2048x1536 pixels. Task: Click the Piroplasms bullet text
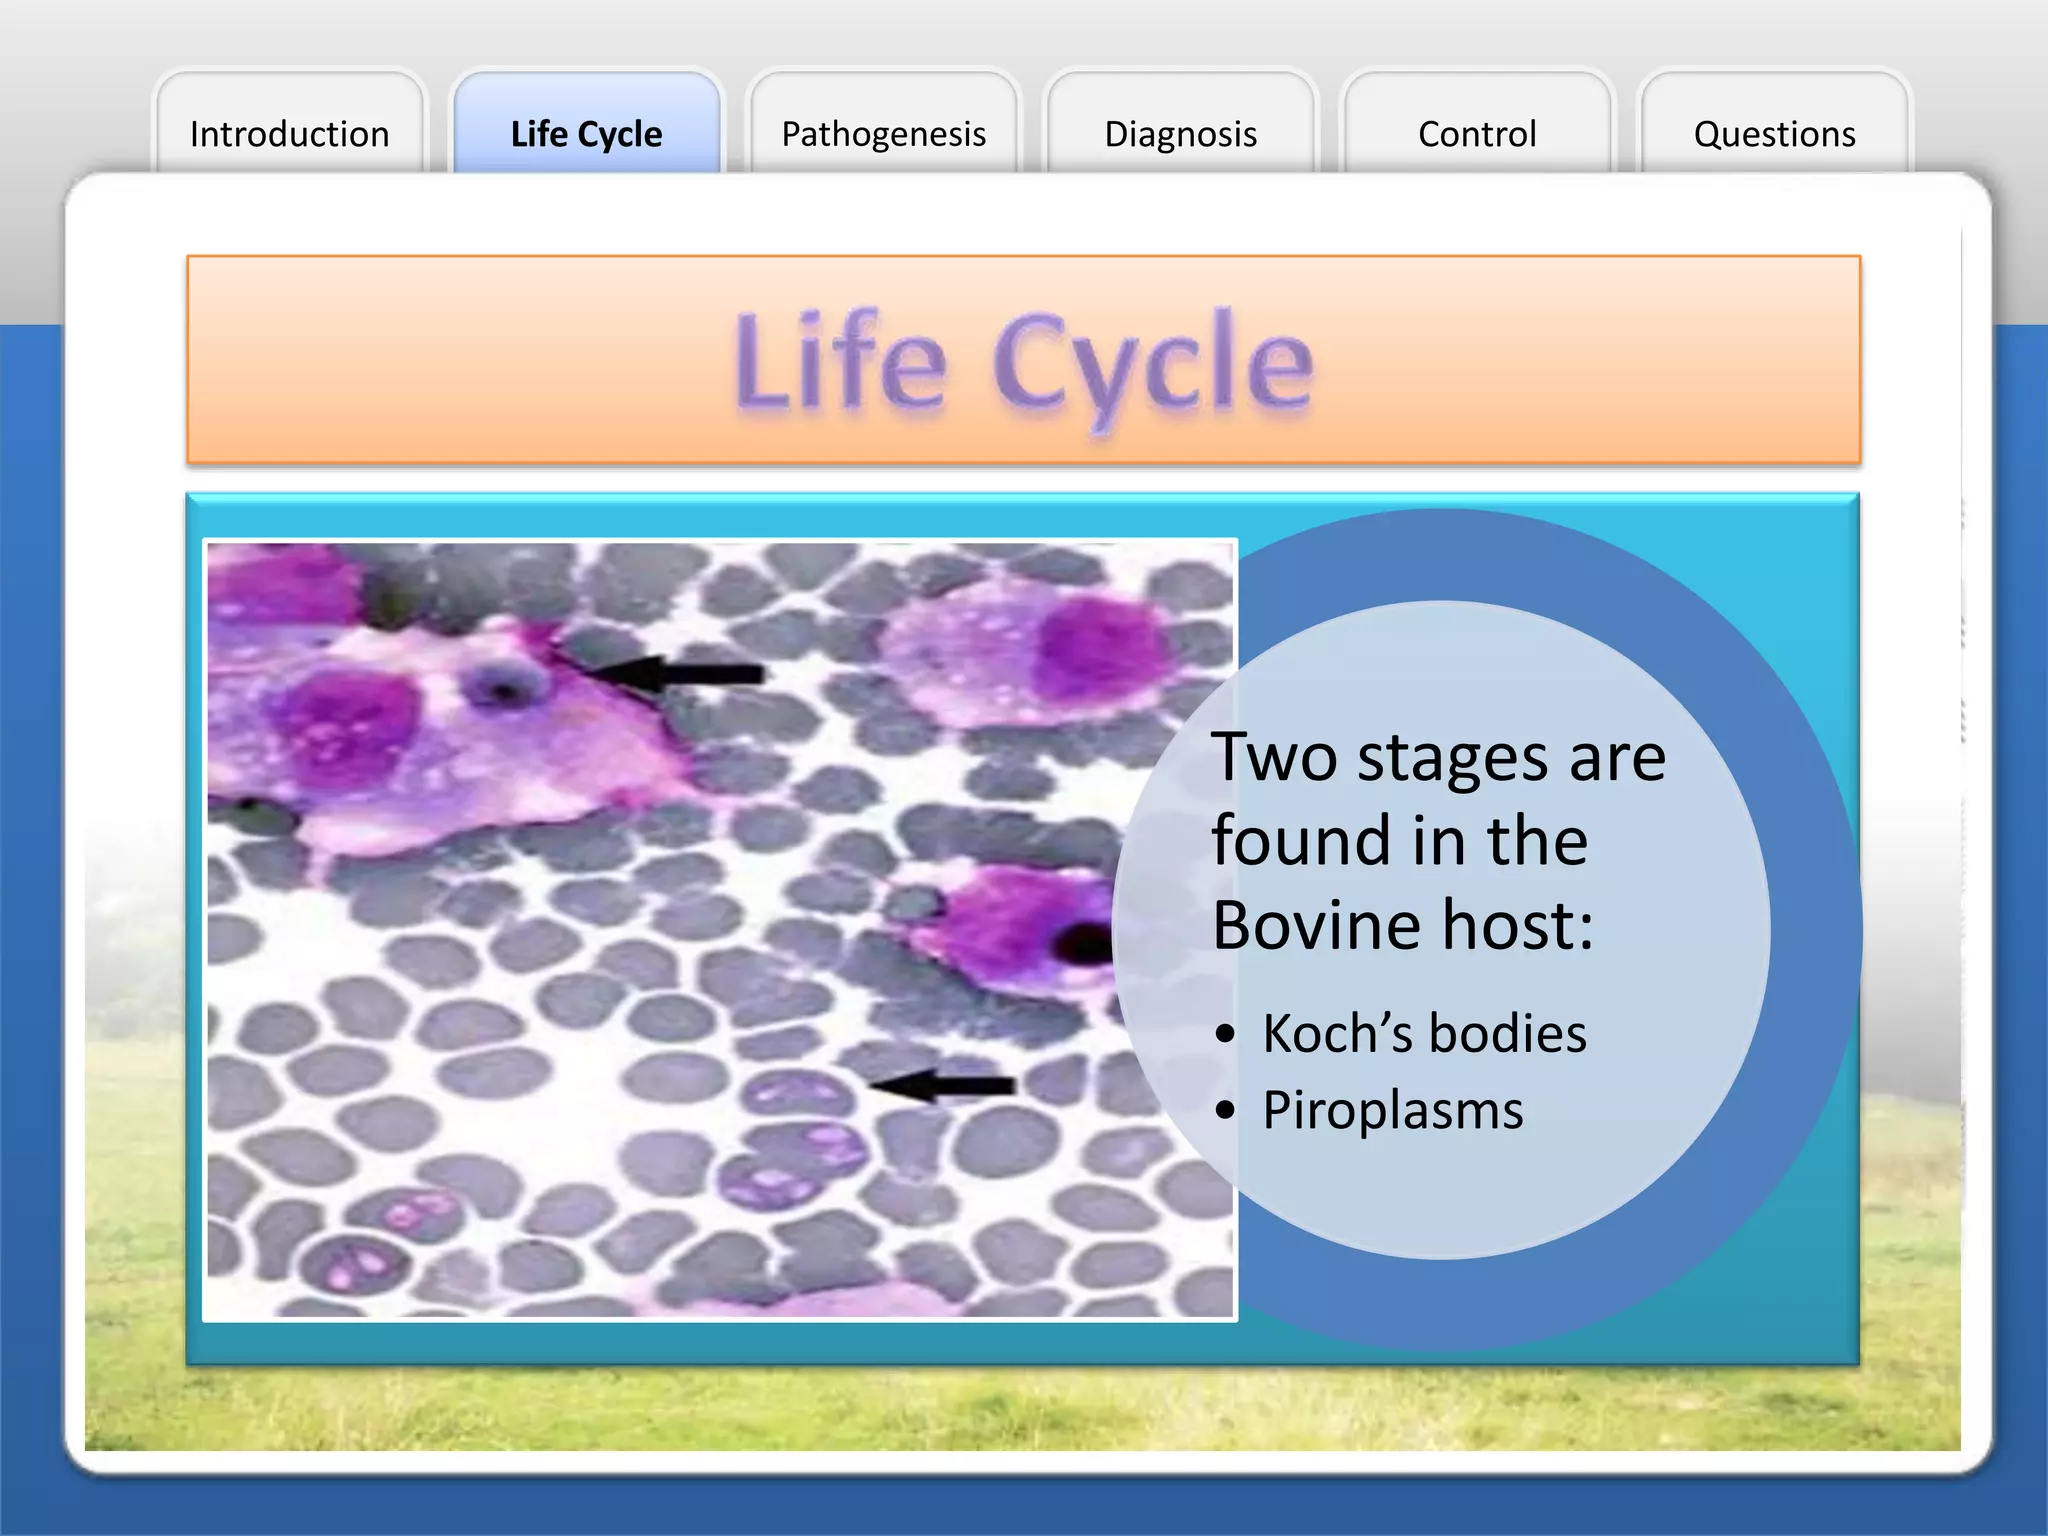coord(1392,1110)
